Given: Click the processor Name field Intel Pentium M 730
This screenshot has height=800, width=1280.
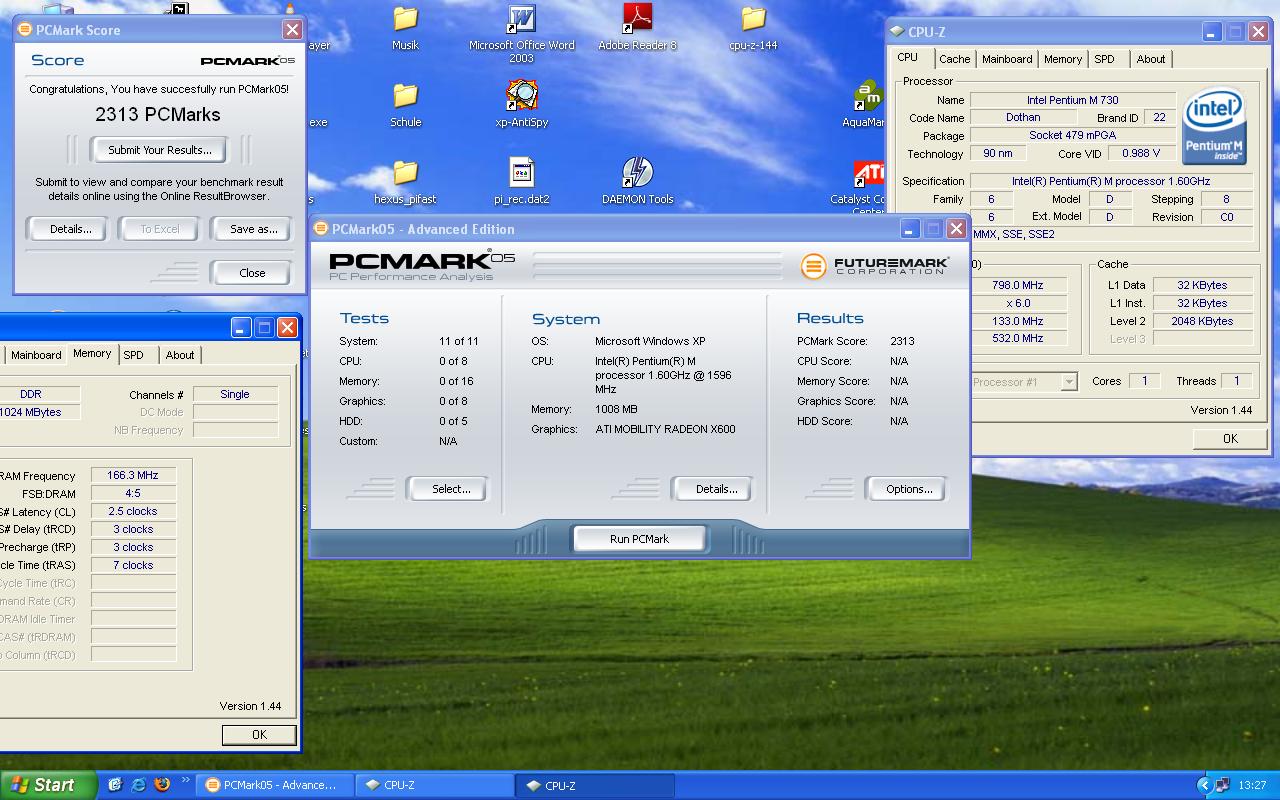Looking at the screenshot, I should tap(1073, 100).
